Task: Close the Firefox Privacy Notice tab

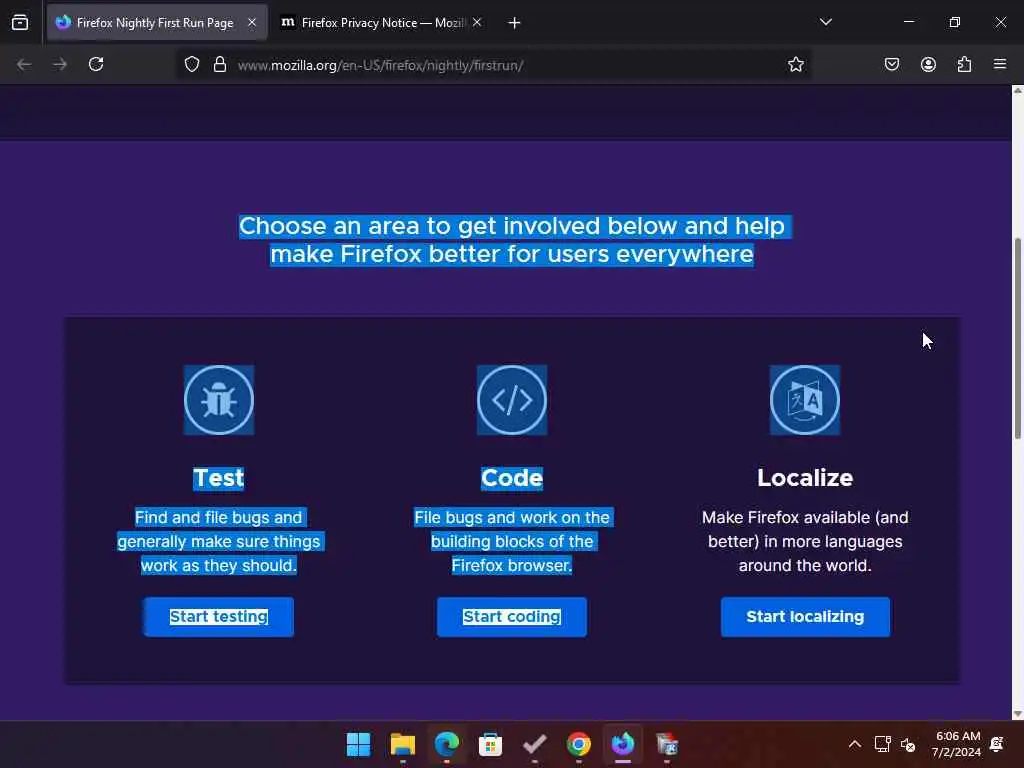Action: (477, 23)
